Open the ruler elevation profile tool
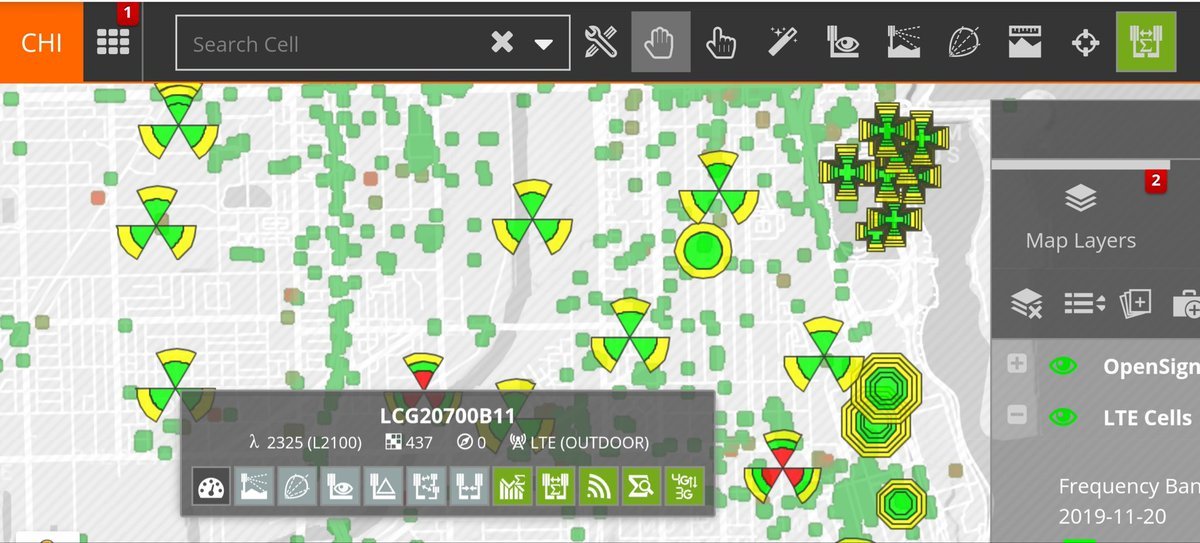Image resolution: width=1200 pixels, height=543 pixels. 1025,43
